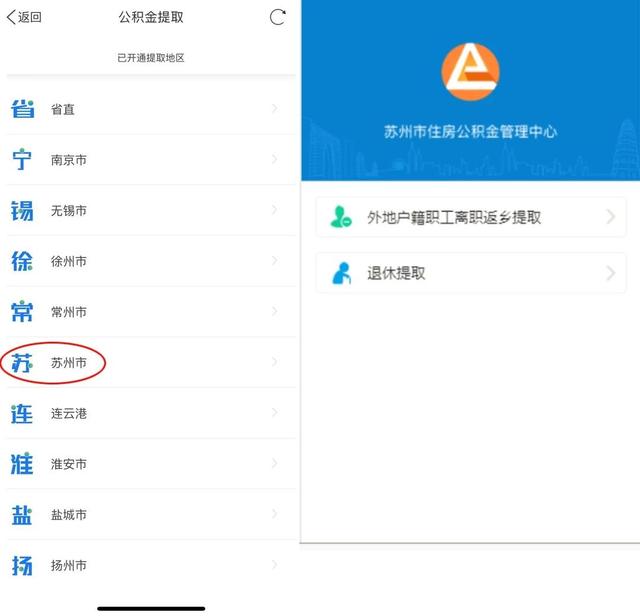
Task: Go back using the 返回 button
Action: click(24, 17)
